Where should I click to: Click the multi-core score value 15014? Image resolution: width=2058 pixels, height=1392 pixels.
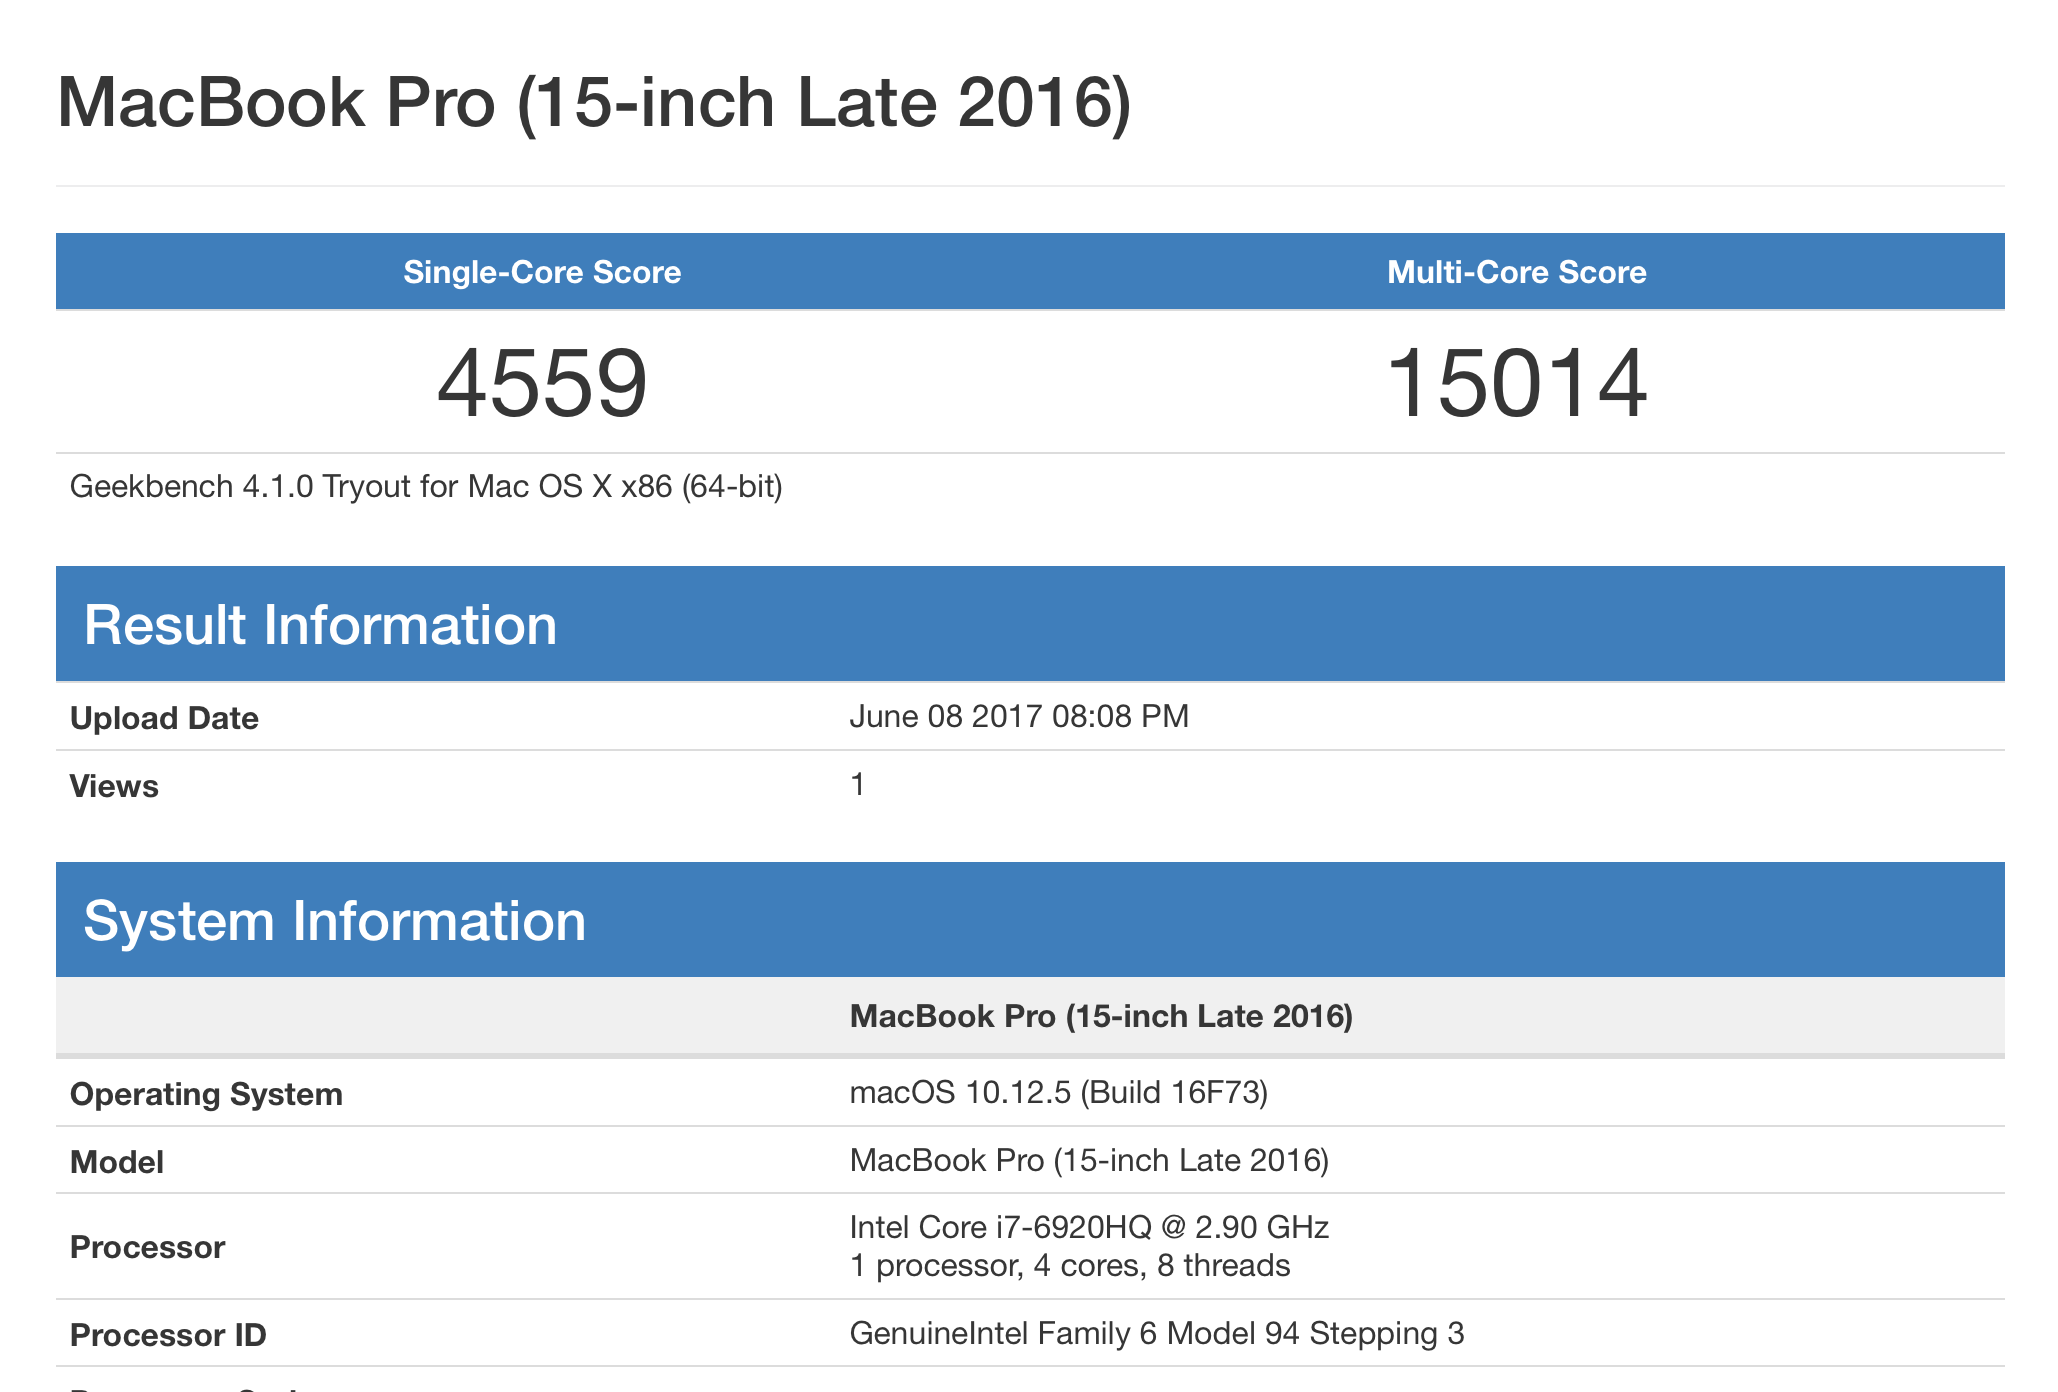tap(1517, 383)
